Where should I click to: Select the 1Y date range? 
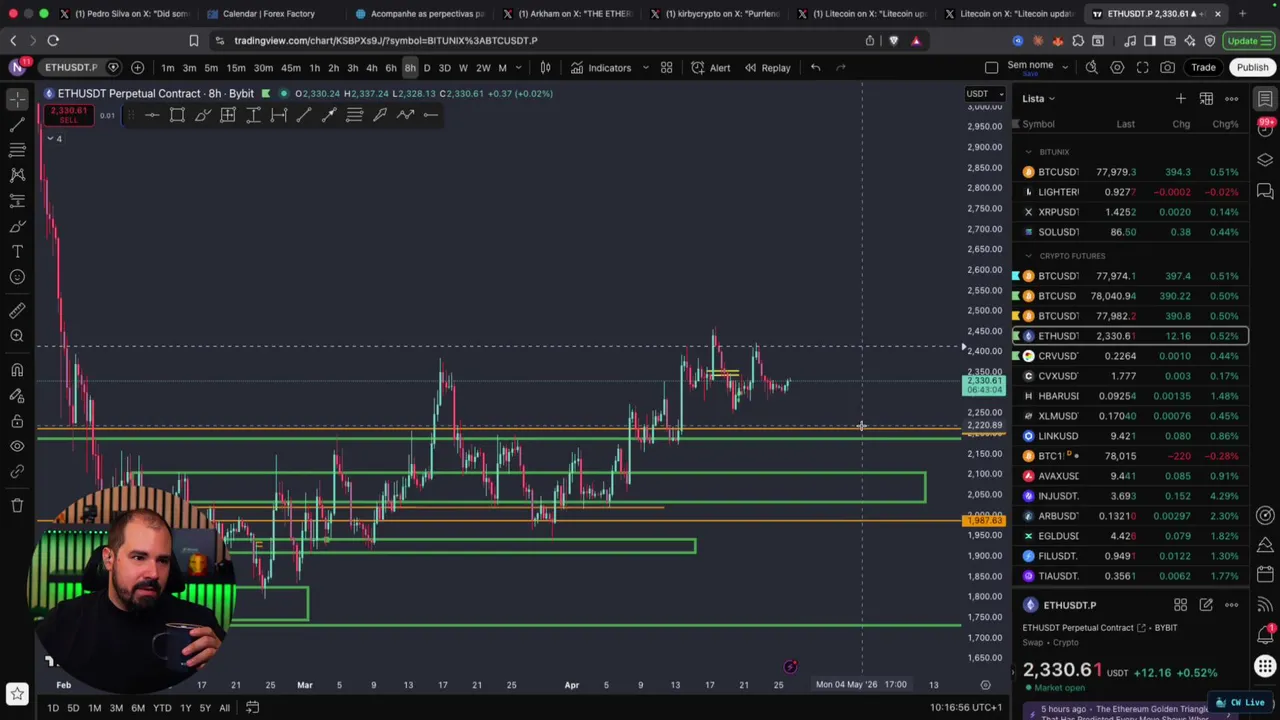185,708
